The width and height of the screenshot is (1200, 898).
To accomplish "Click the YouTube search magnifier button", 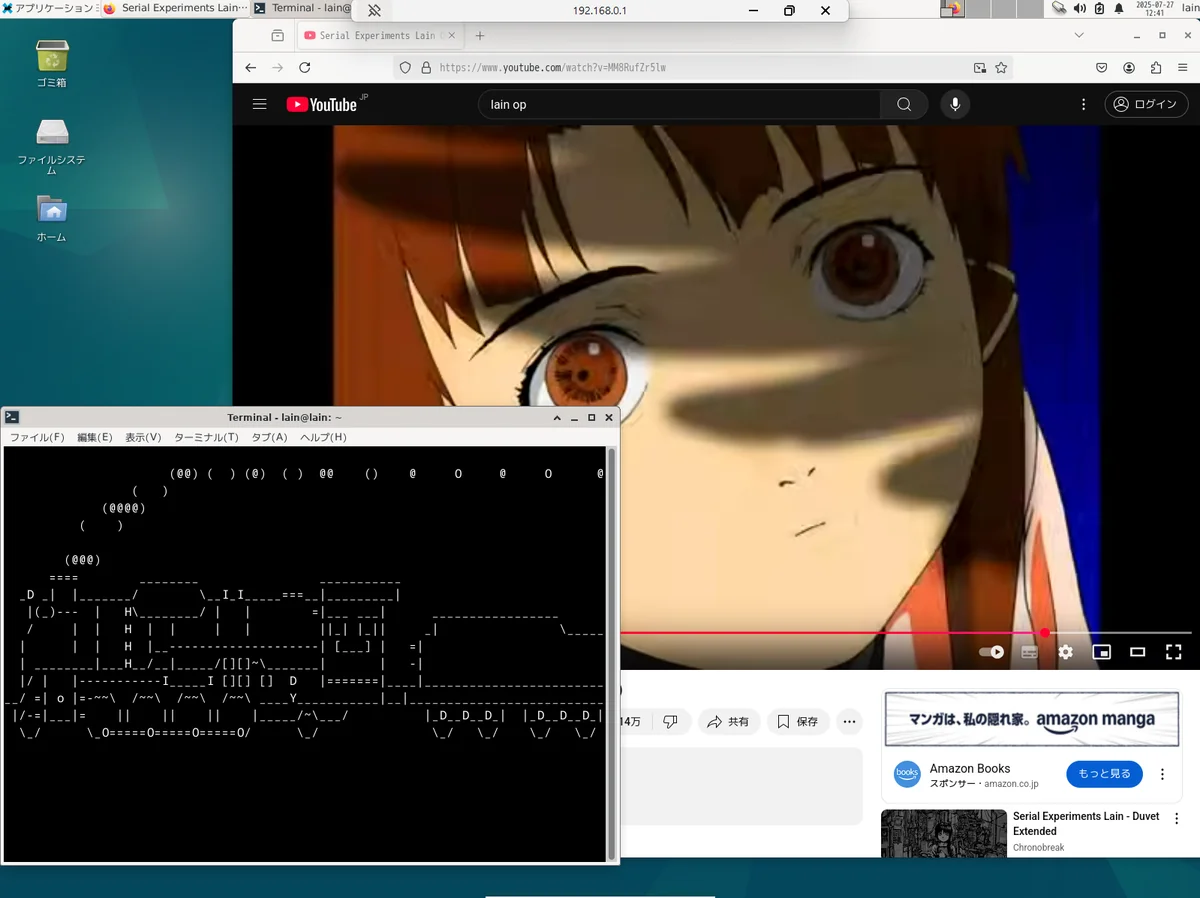I will [x=904, y=104].
